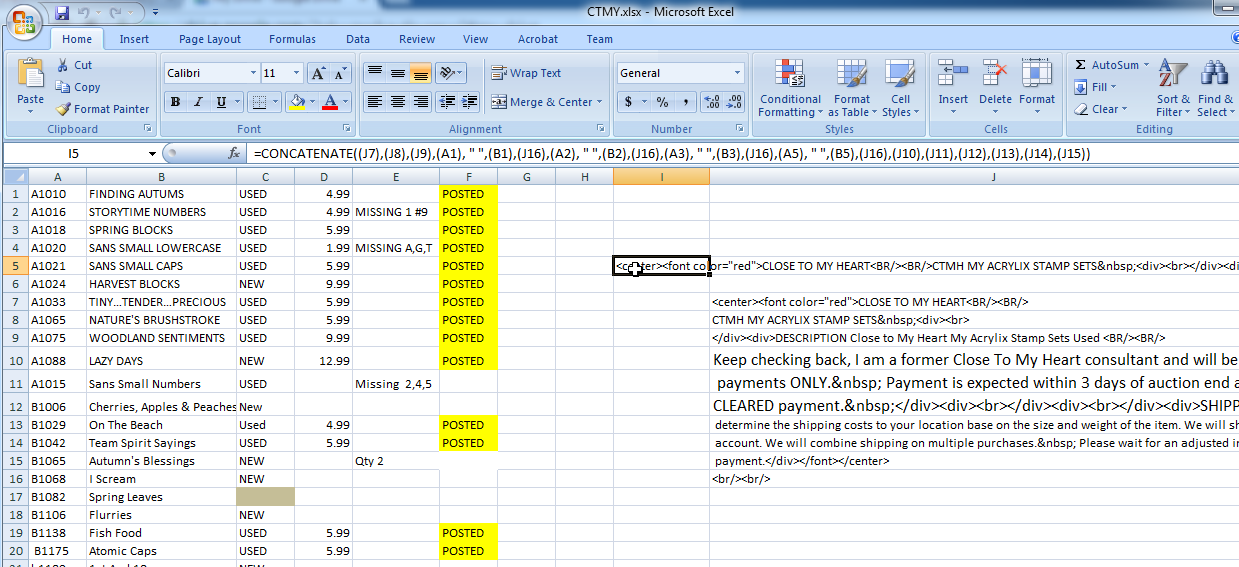This screenshot has width=1239, height=567.
Task: Decrease indent in cell
Action: (446, 101)
